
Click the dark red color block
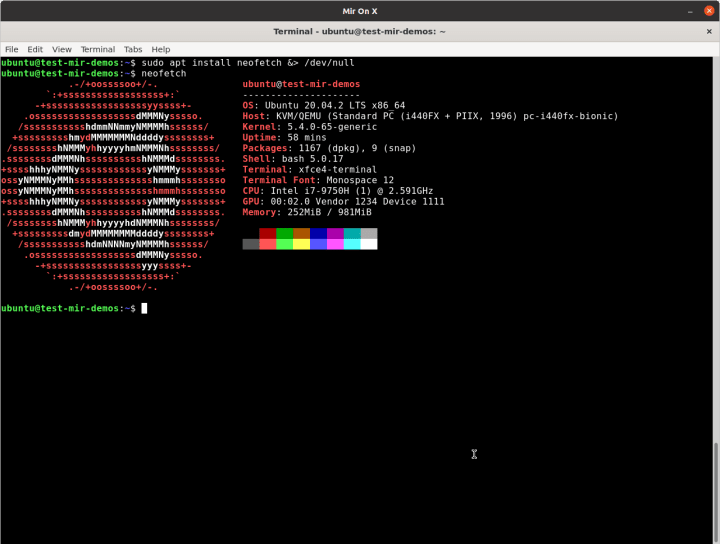(x=268, y=233)
